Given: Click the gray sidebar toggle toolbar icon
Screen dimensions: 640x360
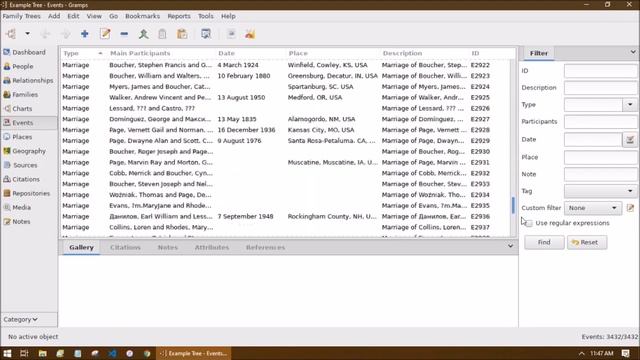Looking at the screenshot, I should (231, 34).
